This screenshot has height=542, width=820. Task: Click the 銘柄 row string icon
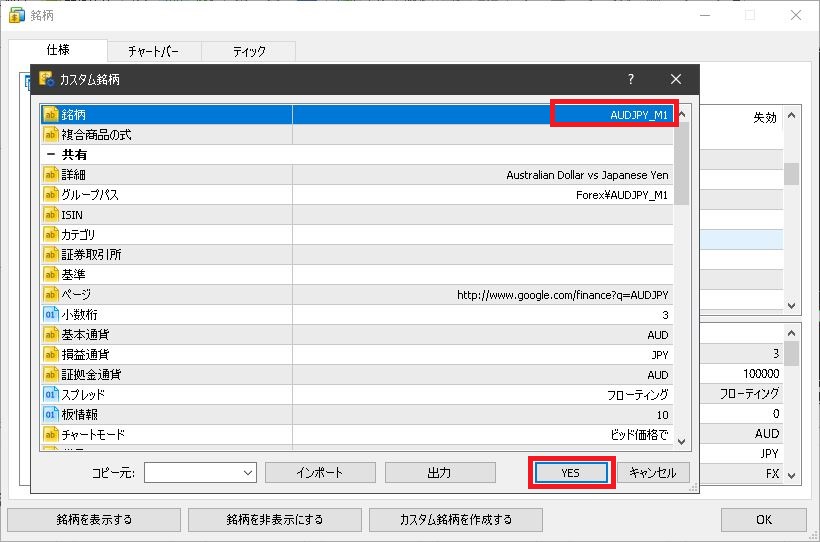(x=51, y=115)
